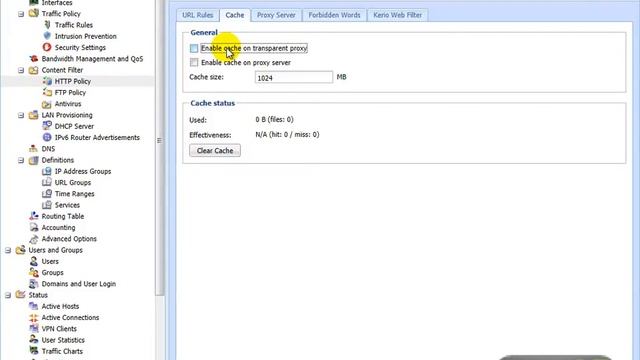The image size is (640, 360).
Task: Click 'N/A (hit: 0 / miss: 0)' effectiveness value
Action: (x=287, y=135)
